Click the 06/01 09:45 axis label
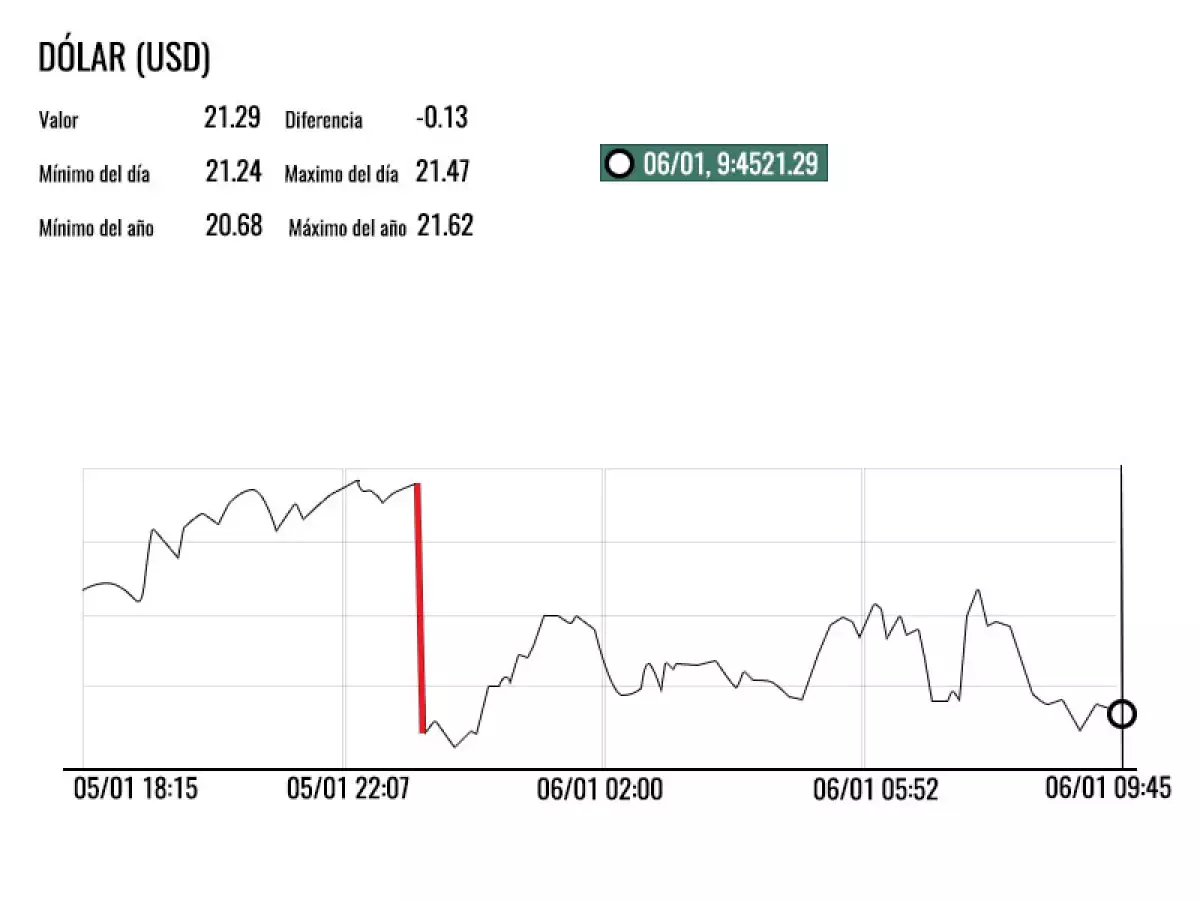Viewport: 1200px width, 900px height. pyautogui.click(x=1107, y=789)
